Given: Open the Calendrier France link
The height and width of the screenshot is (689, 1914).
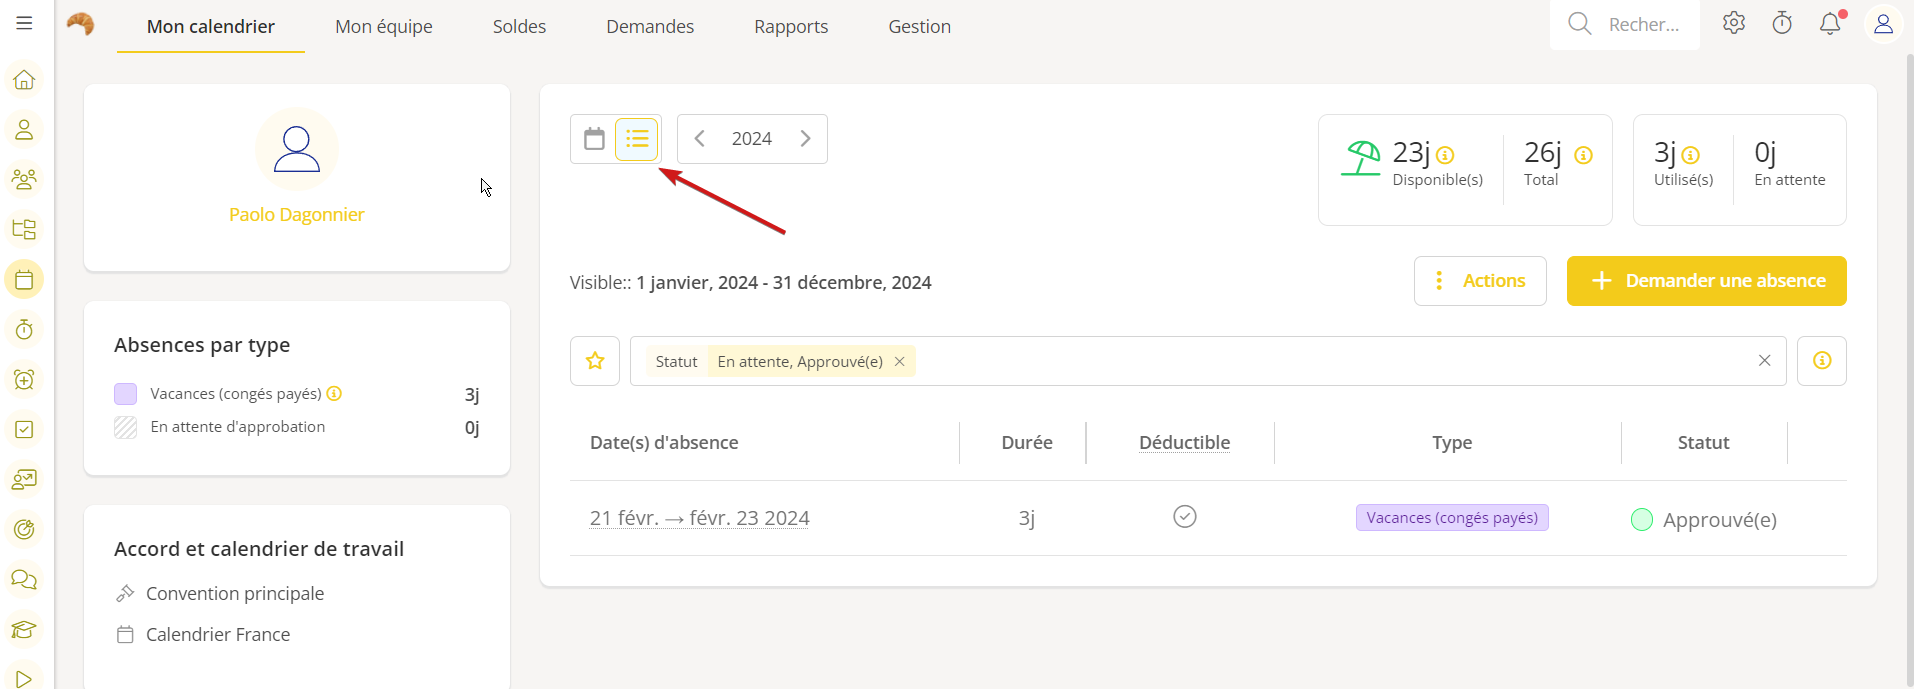Looking at the screenshot, I should click(218, 635).
